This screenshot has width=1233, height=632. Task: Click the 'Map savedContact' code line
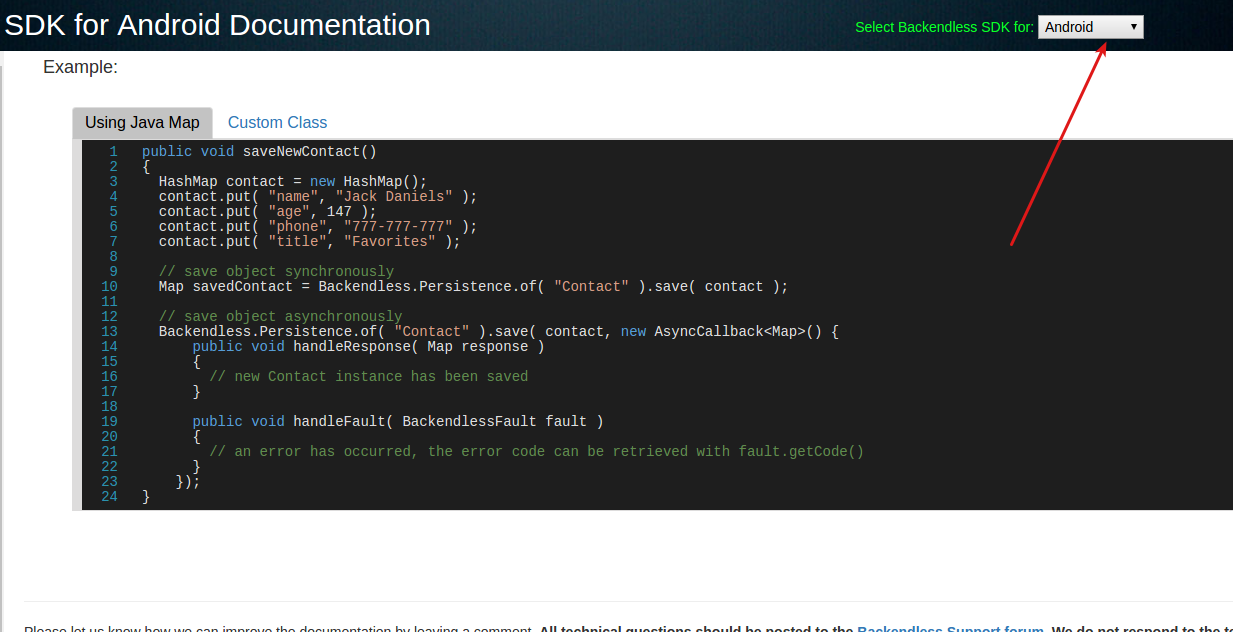click(474, 286)
